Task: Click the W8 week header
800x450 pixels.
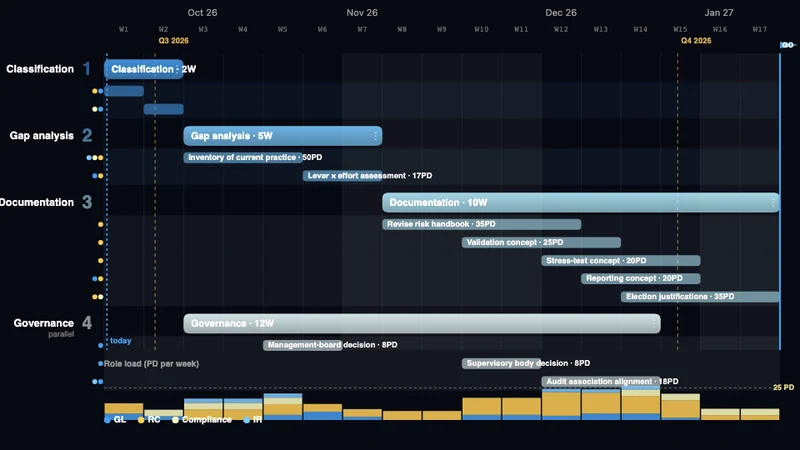Action: 402,30
